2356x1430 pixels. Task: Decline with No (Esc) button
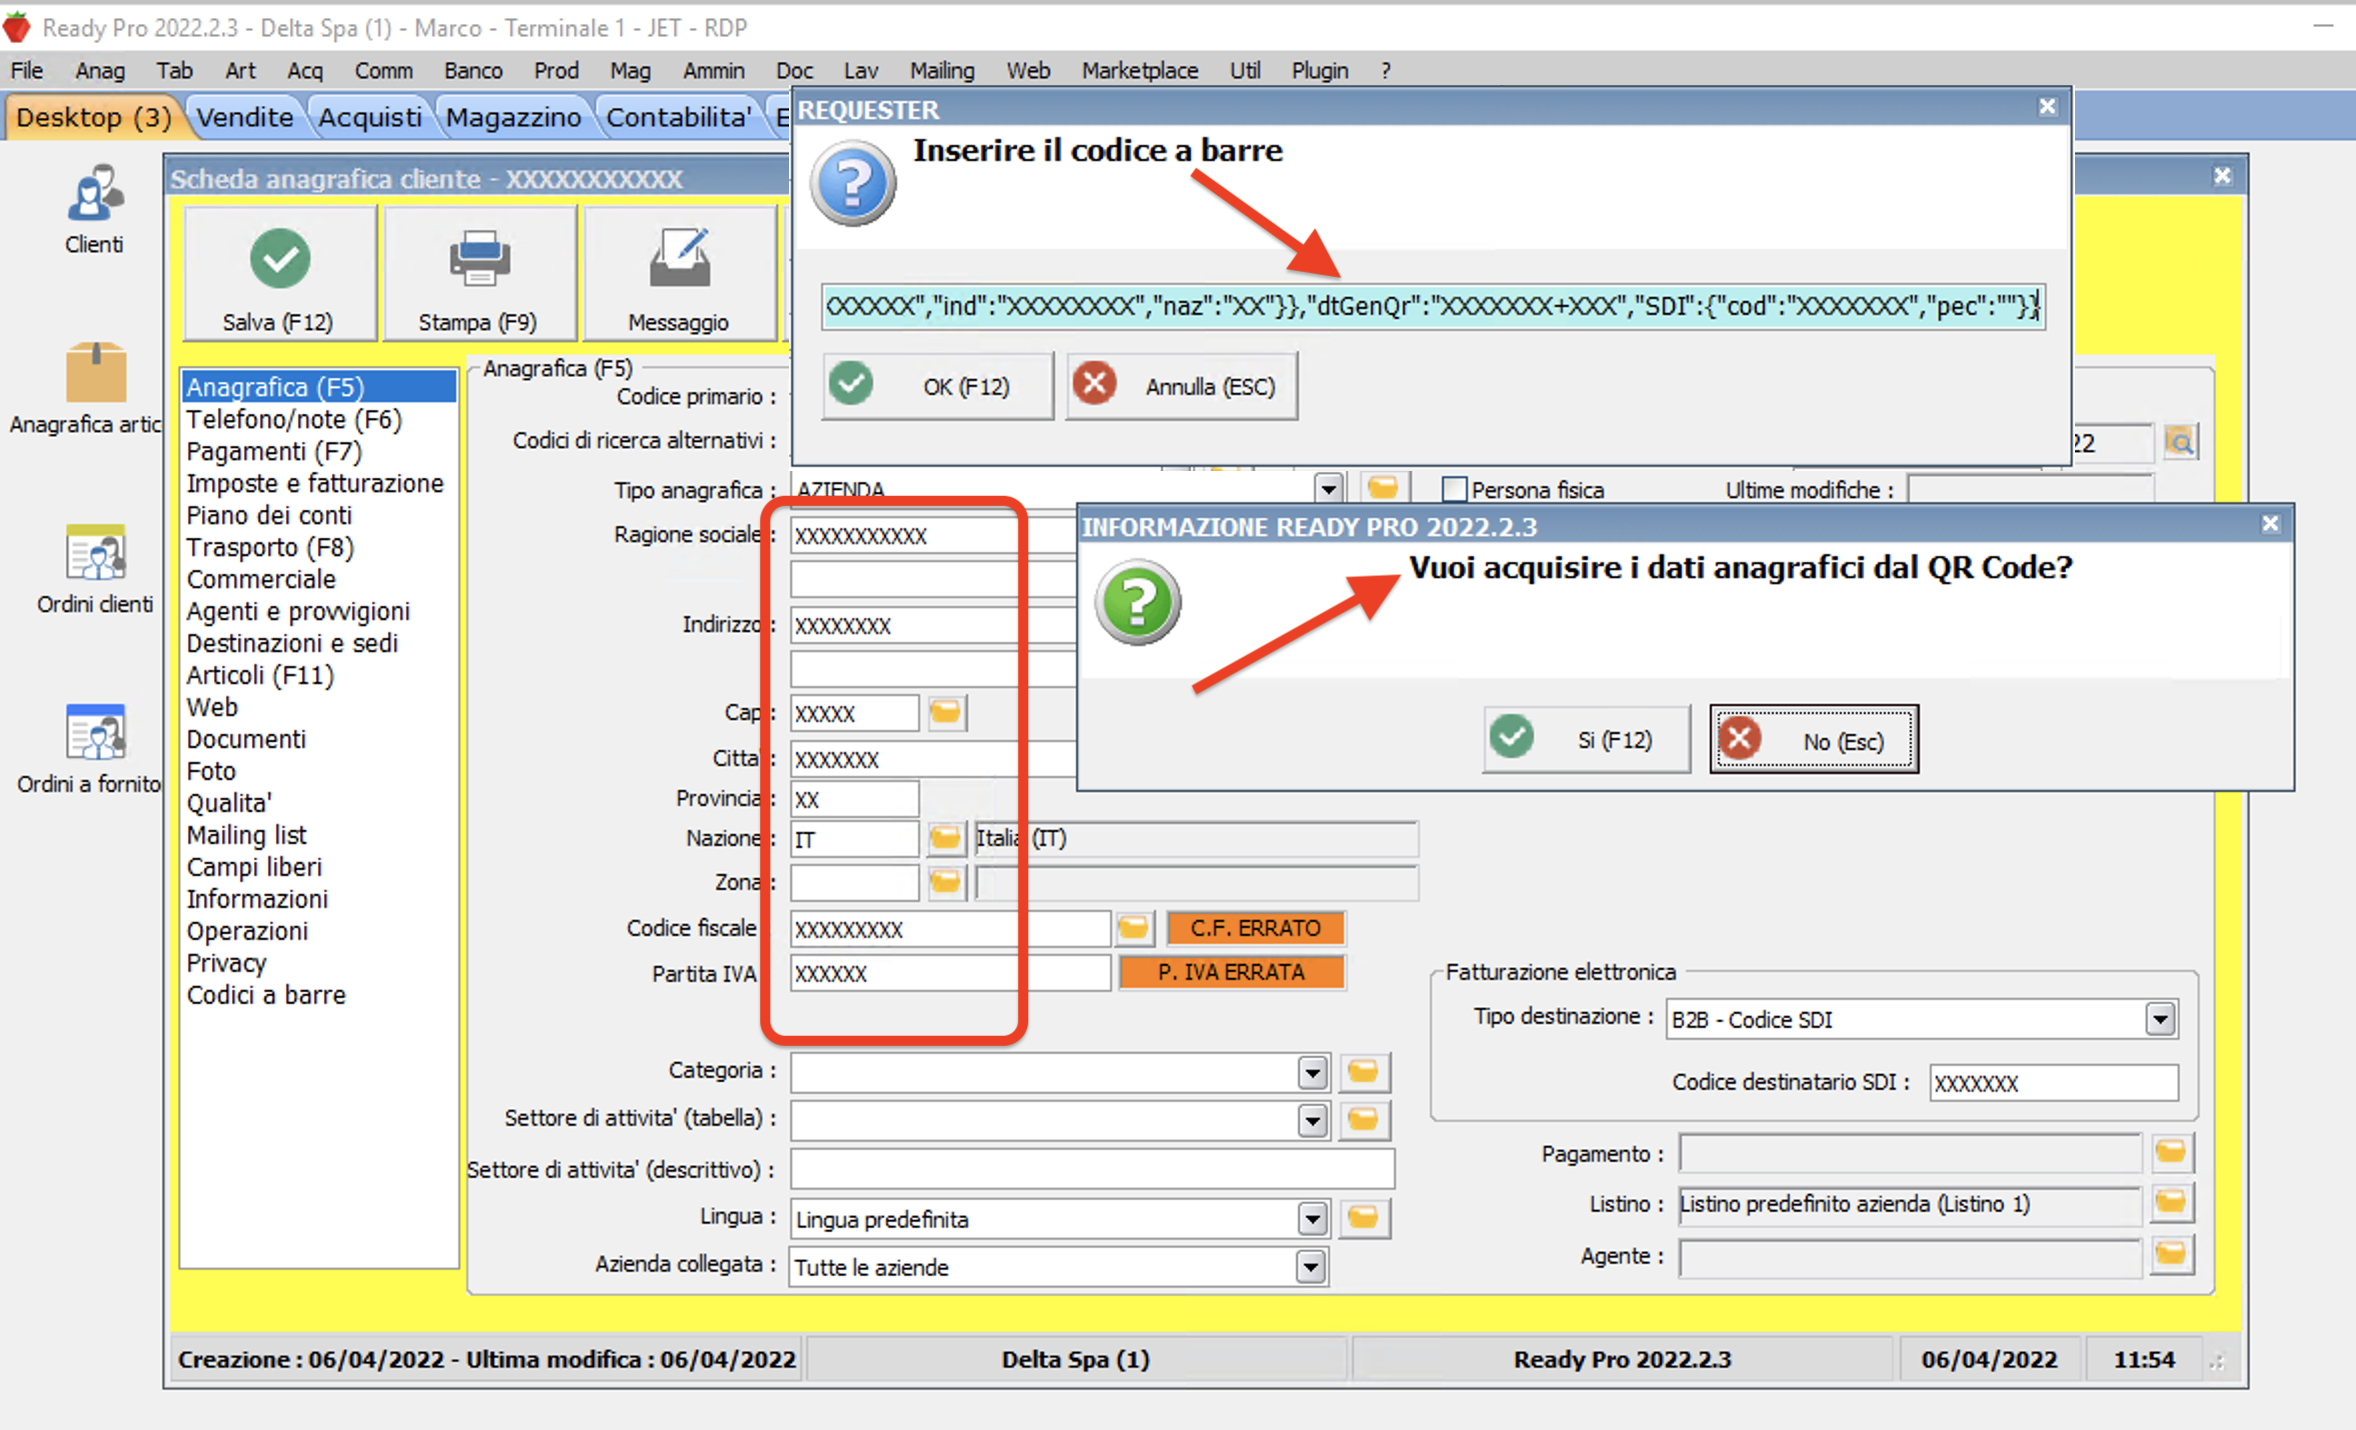click(x=1814, y=739)
